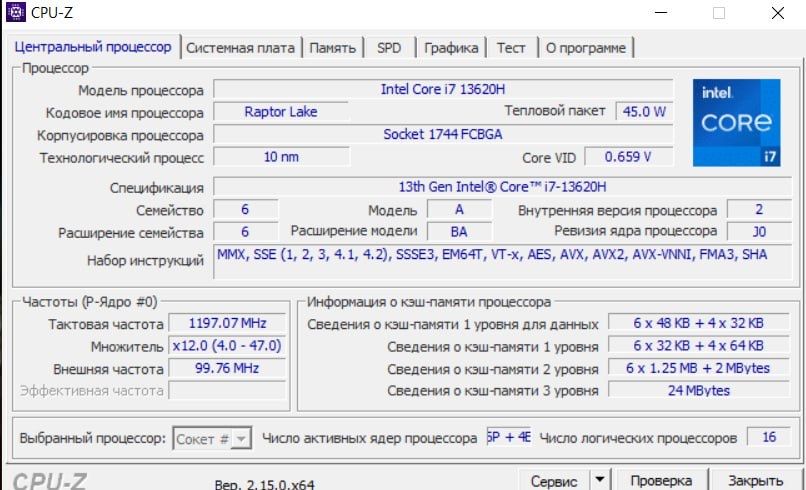Click the 1197.07 MHz clock speed value
Viewport: 806px width, 490px height.
click(x=227, y=323)
